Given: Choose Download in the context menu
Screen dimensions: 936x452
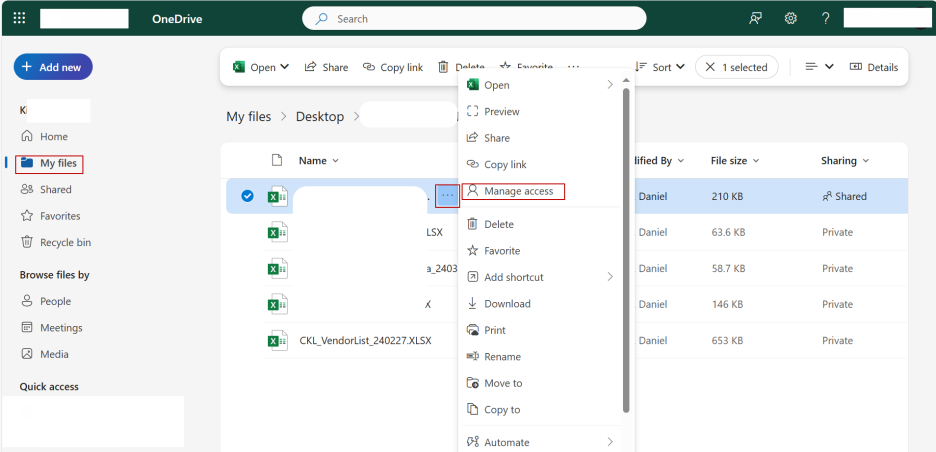Looking at the screenshot, I should tap(539, 303).
